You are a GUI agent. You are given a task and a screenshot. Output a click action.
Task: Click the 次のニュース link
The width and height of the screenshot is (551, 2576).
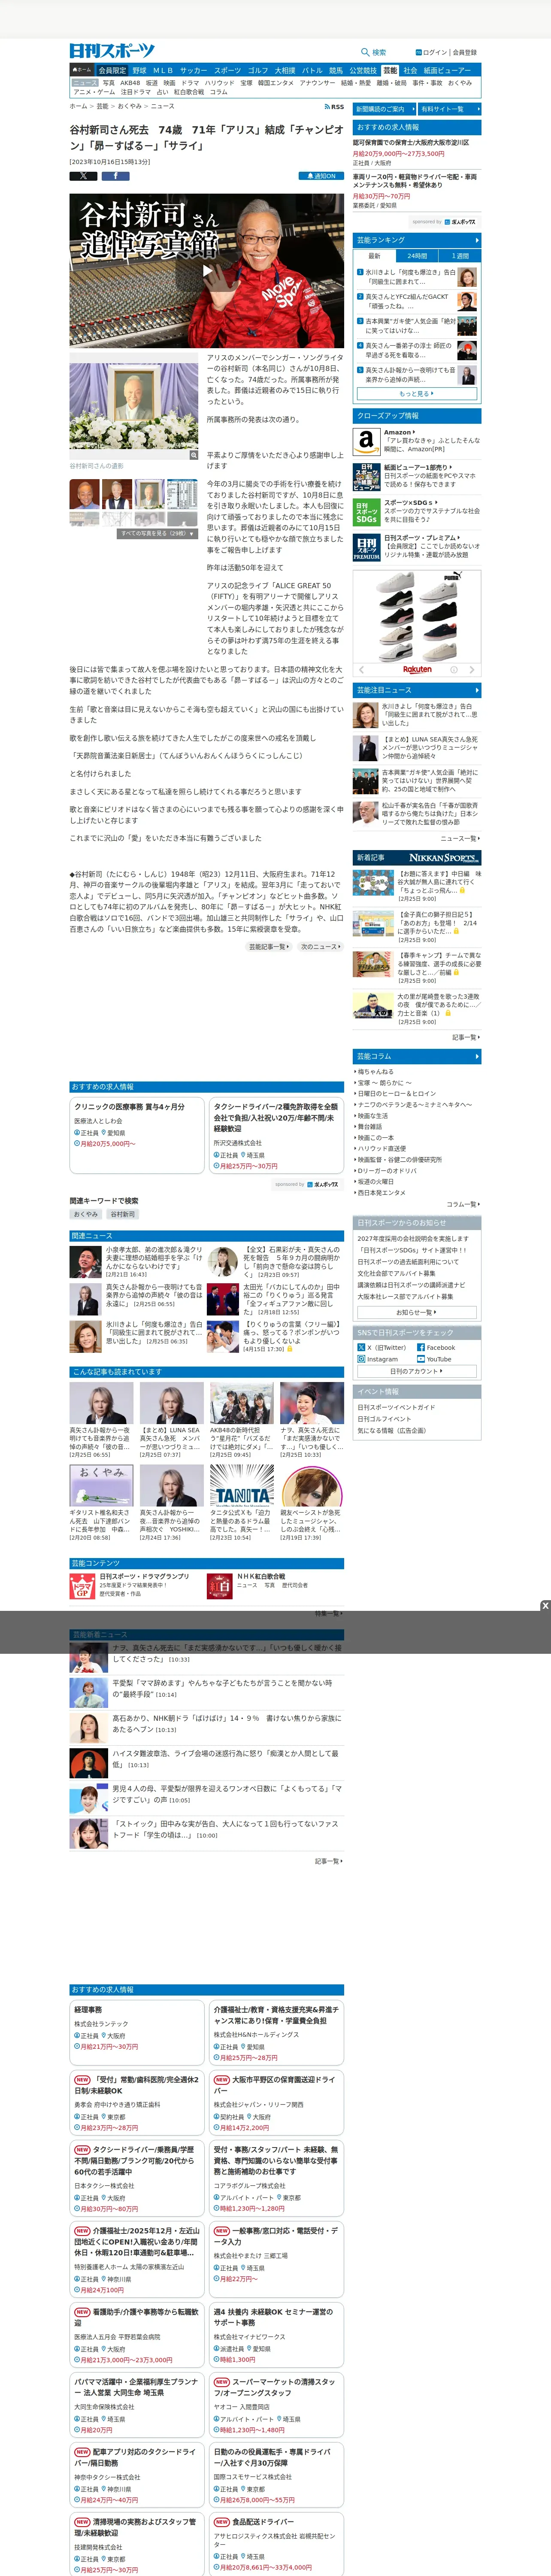(321, 947)
